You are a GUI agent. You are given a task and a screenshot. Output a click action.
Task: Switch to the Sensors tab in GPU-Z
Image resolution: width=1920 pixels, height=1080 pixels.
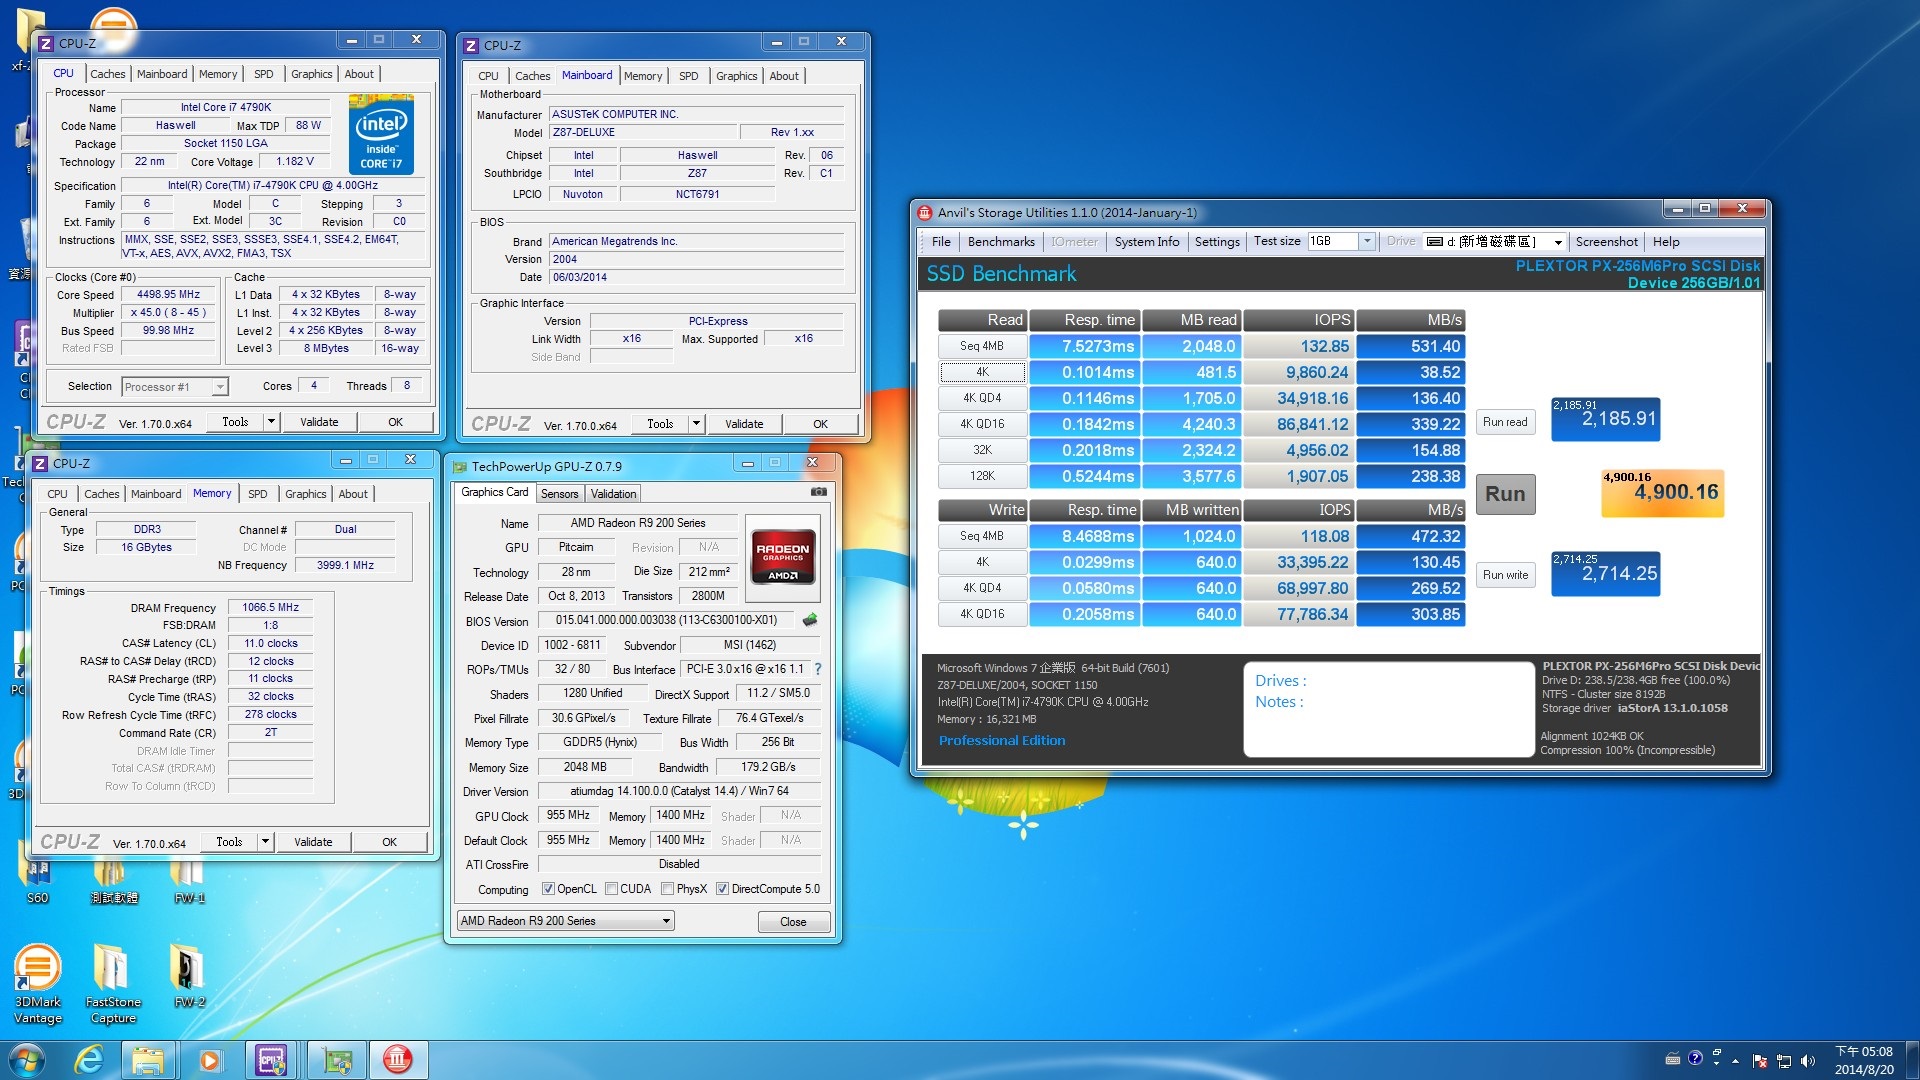[x=559, y=493]
